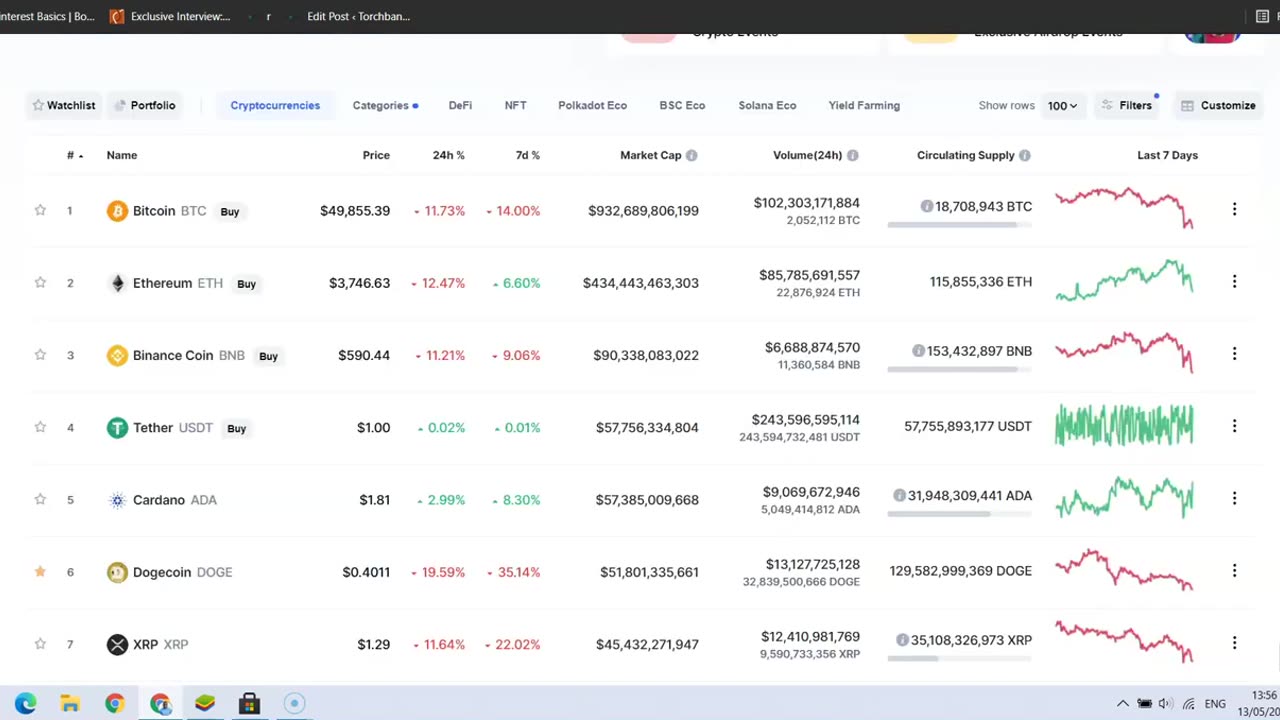Open the three-dot menu for Binance Coin row

[x=1234, y=353]
